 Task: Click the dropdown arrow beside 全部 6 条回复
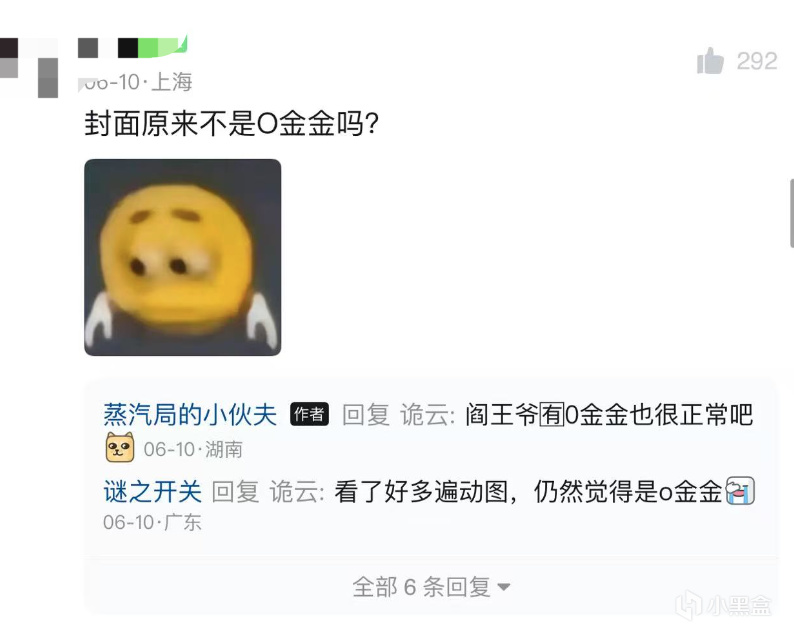[503, 587]
